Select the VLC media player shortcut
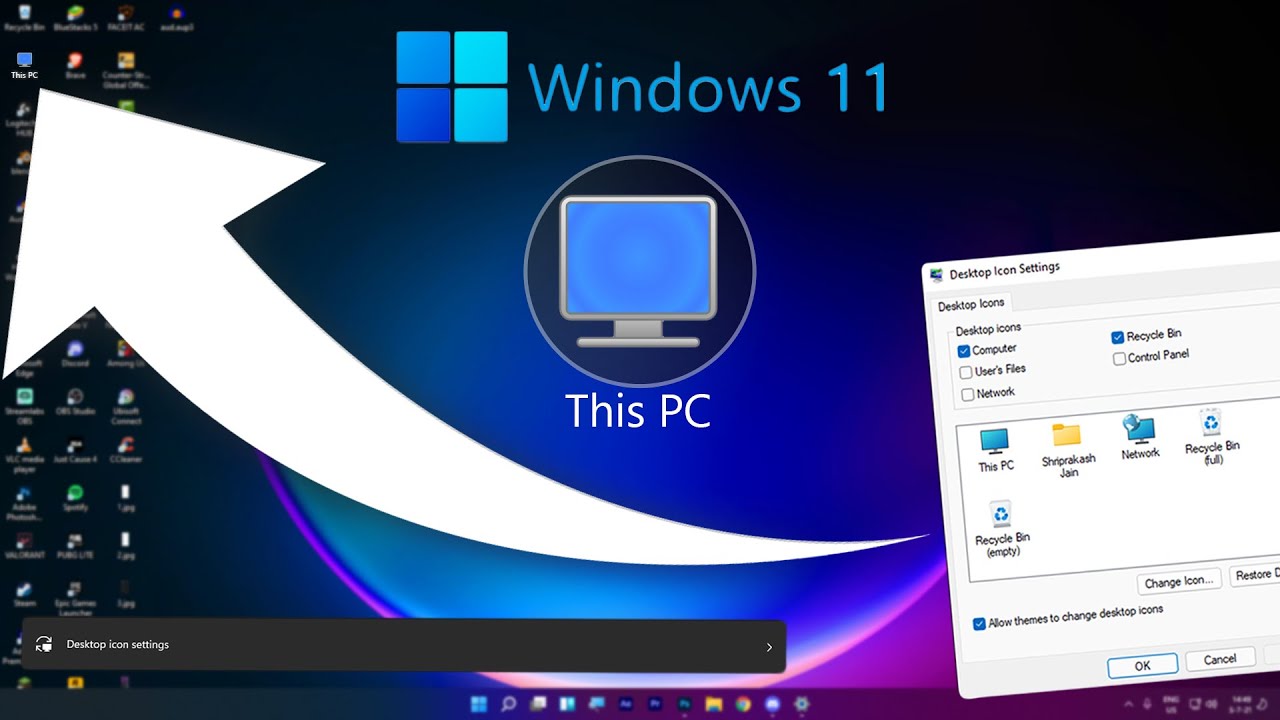1280x720 pixels. click(x=25, y=455)
